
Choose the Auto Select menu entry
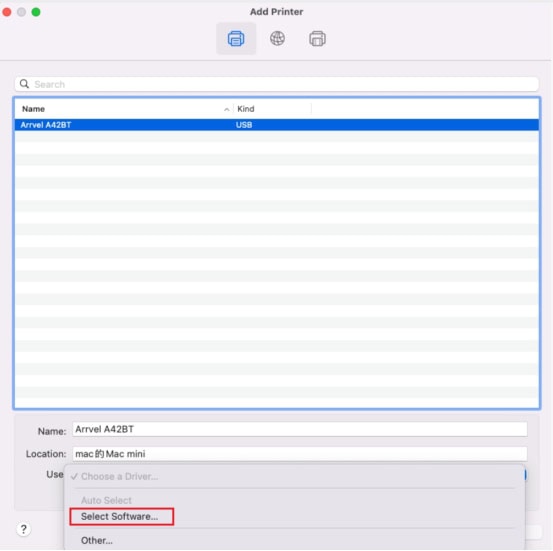[x=106, y=500]
